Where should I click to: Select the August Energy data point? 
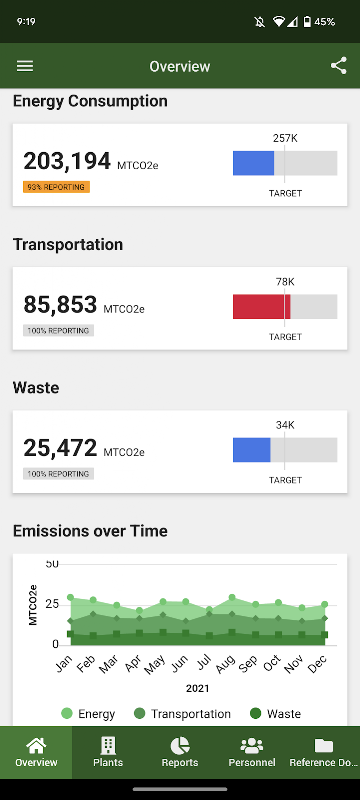(x=232, y=597)
